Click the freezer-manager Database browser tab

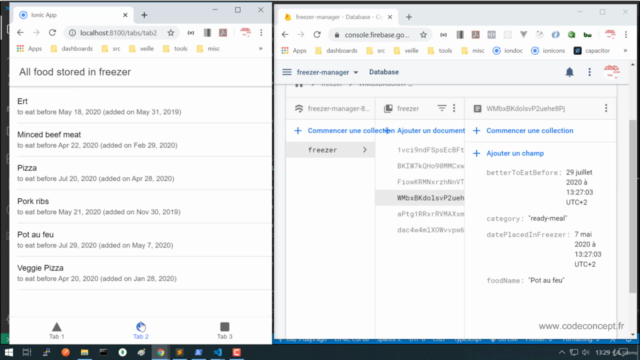(x=339, y=17)
